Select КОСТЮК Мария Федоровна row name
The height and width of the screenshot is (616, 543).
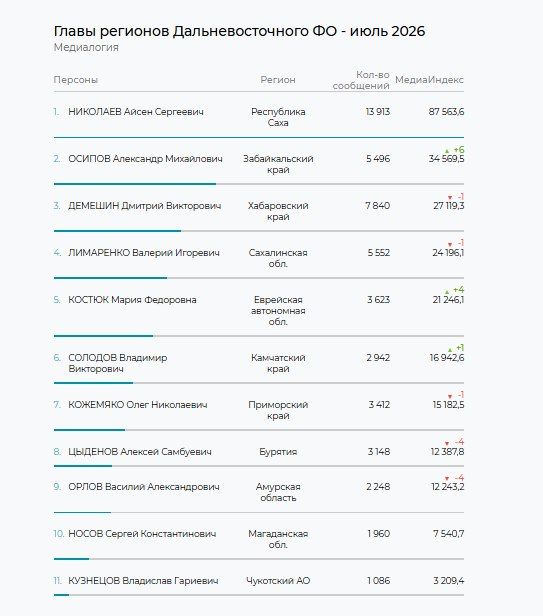pyautogui.click(x=132, y=300)
